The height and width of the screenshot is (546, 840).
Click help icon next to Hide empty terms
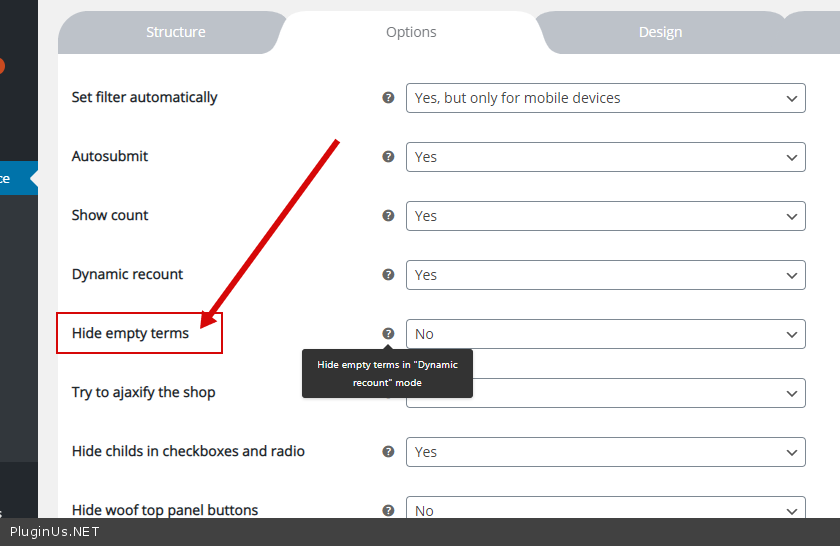(388, 334)
